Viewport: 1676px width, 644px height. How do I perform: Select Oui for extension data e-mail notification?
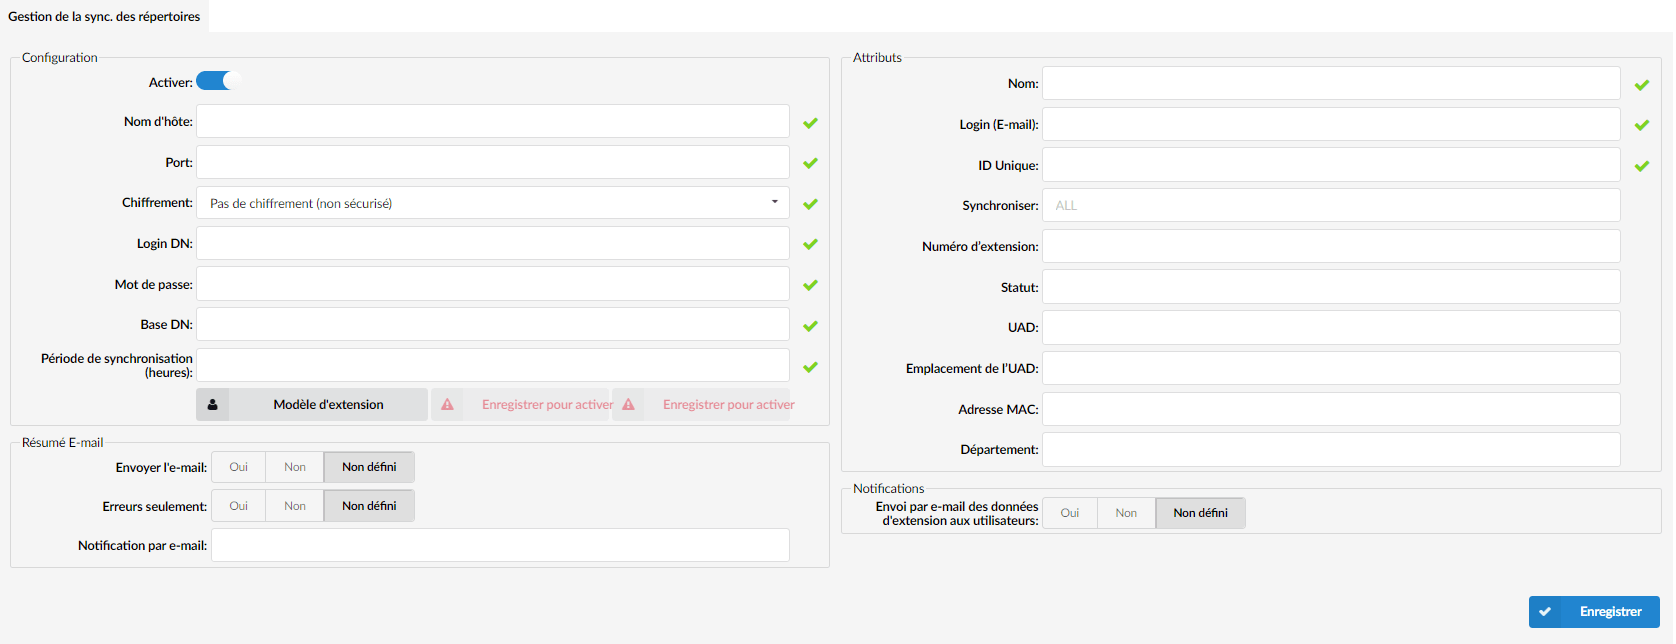click(x=1070, y=513)
